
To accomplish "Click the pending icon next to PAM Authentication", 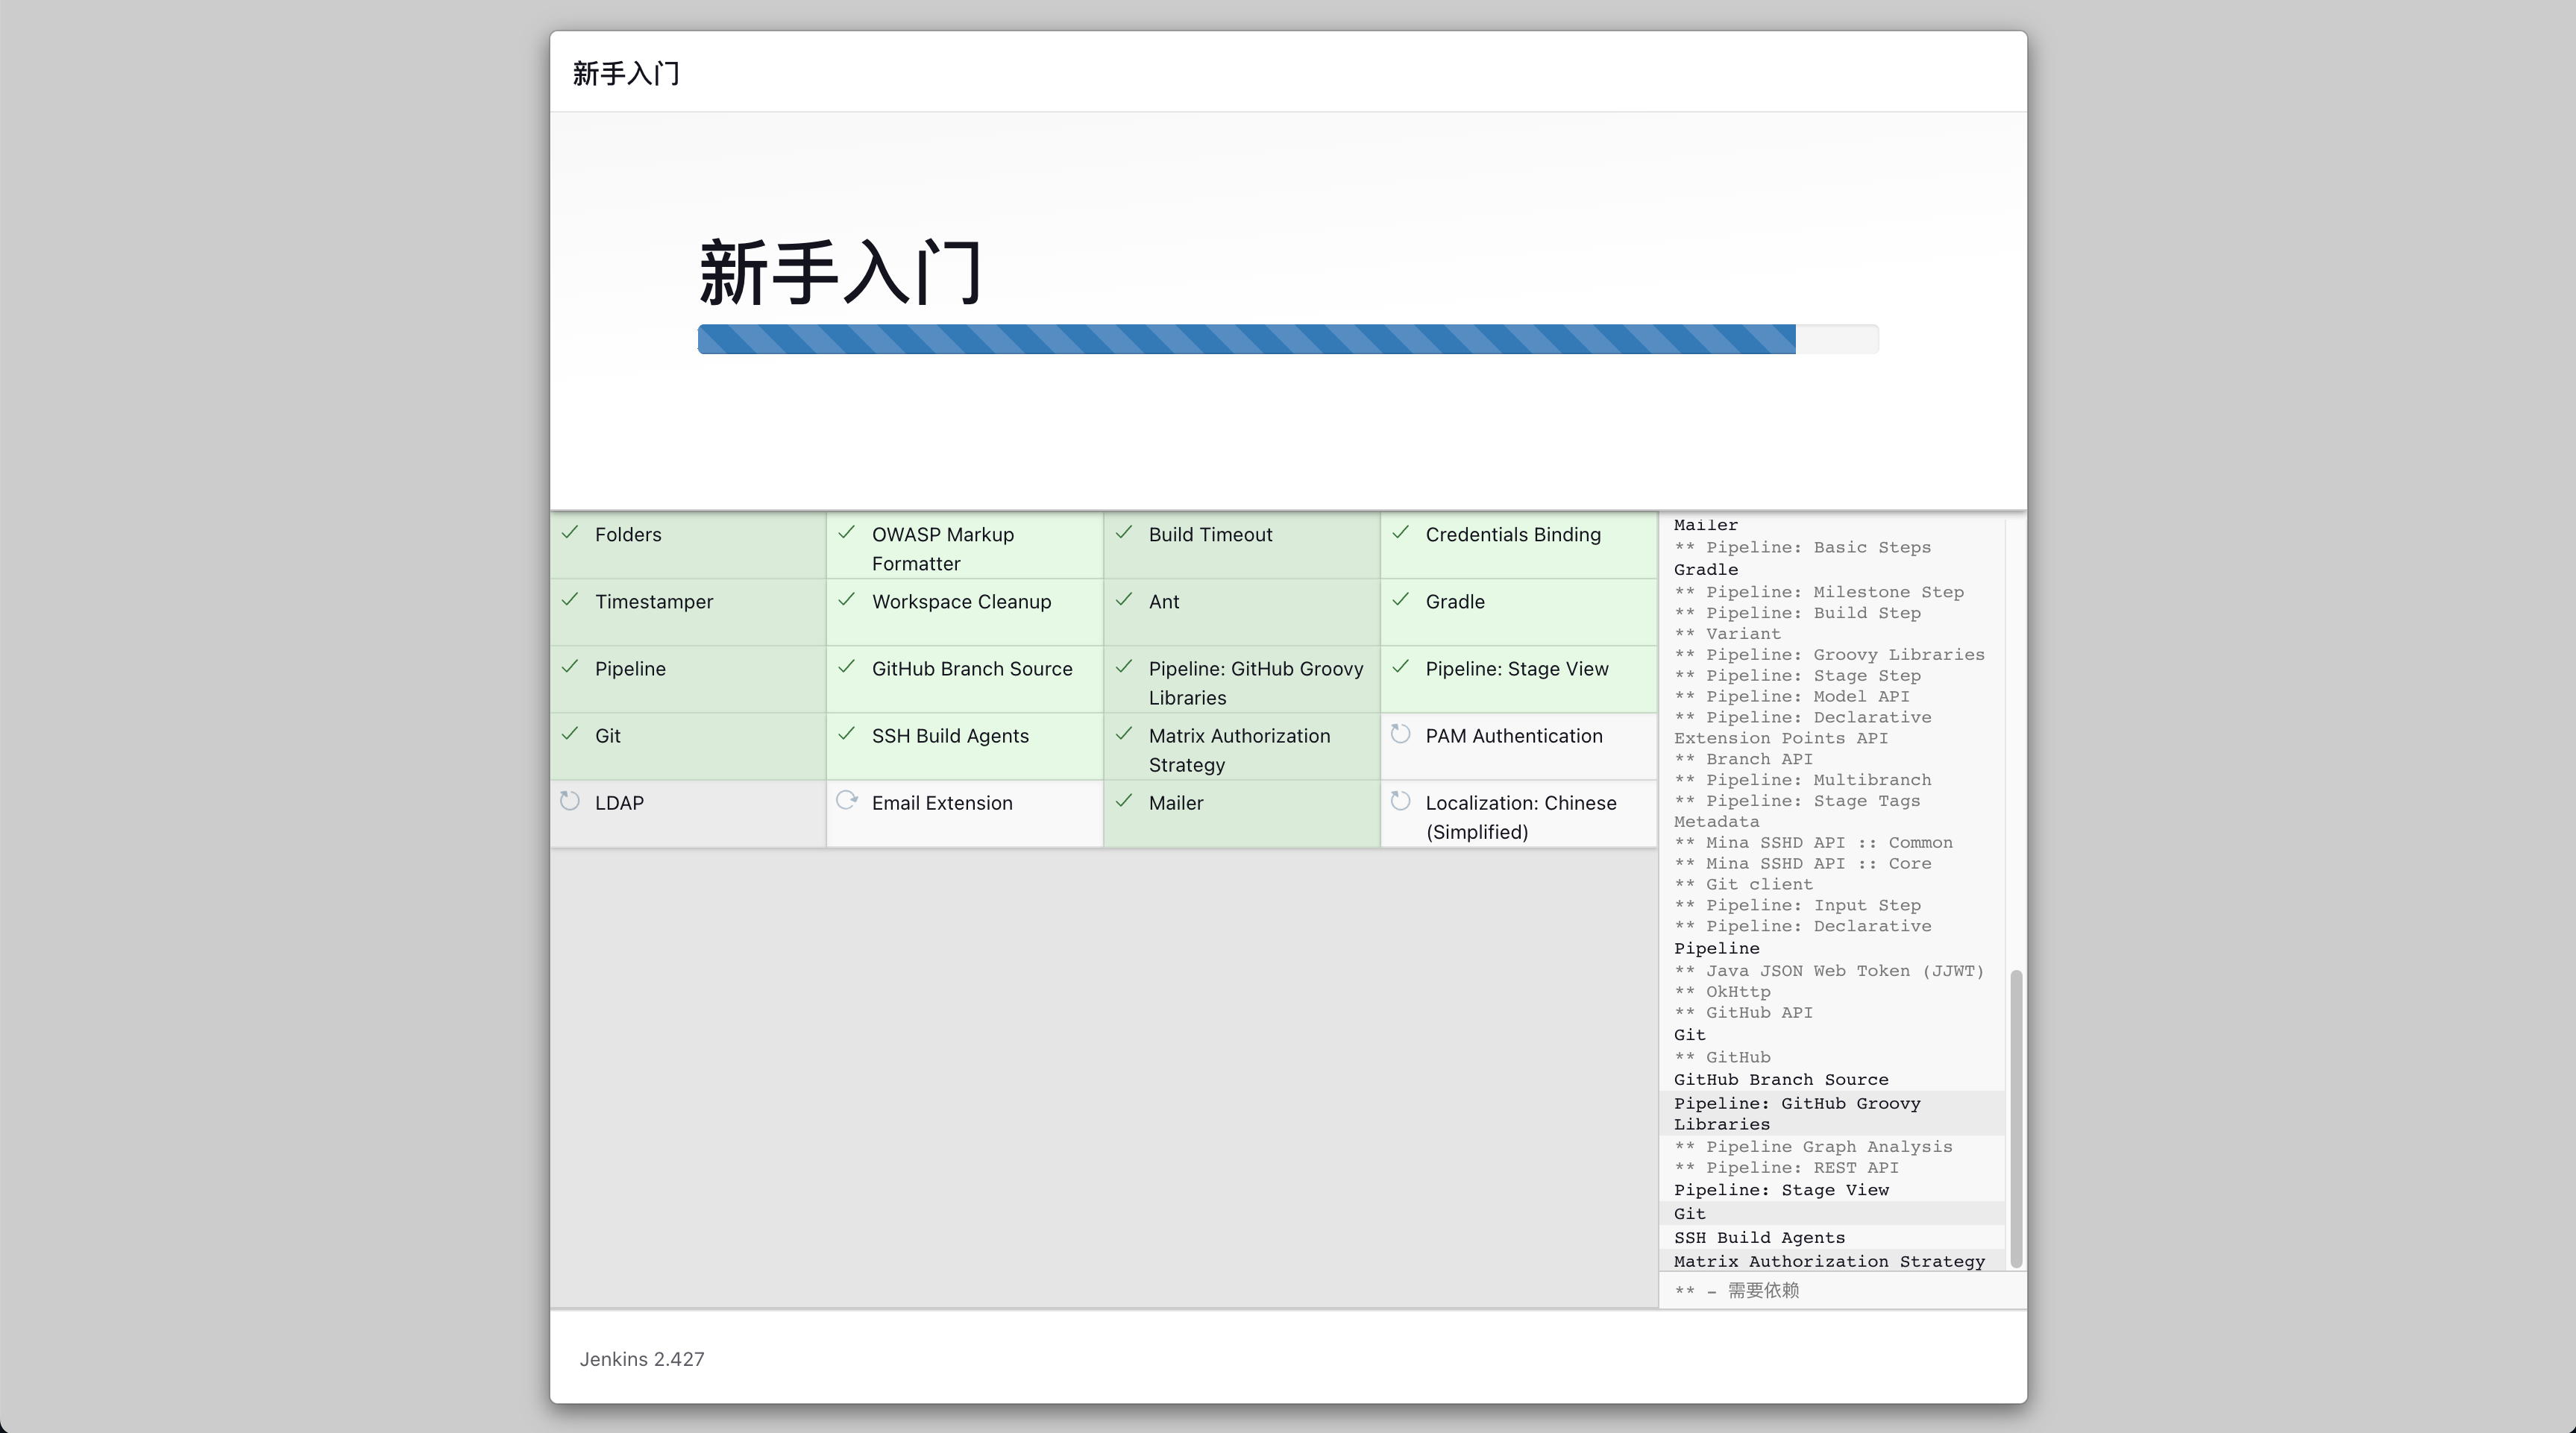I will pos(1401,734).
